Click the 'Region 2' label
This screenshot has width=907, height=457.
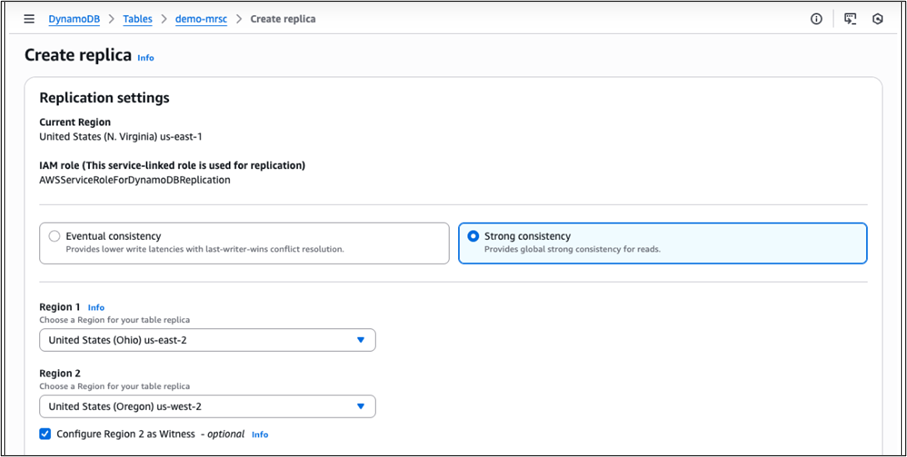(x=59, y=374)
